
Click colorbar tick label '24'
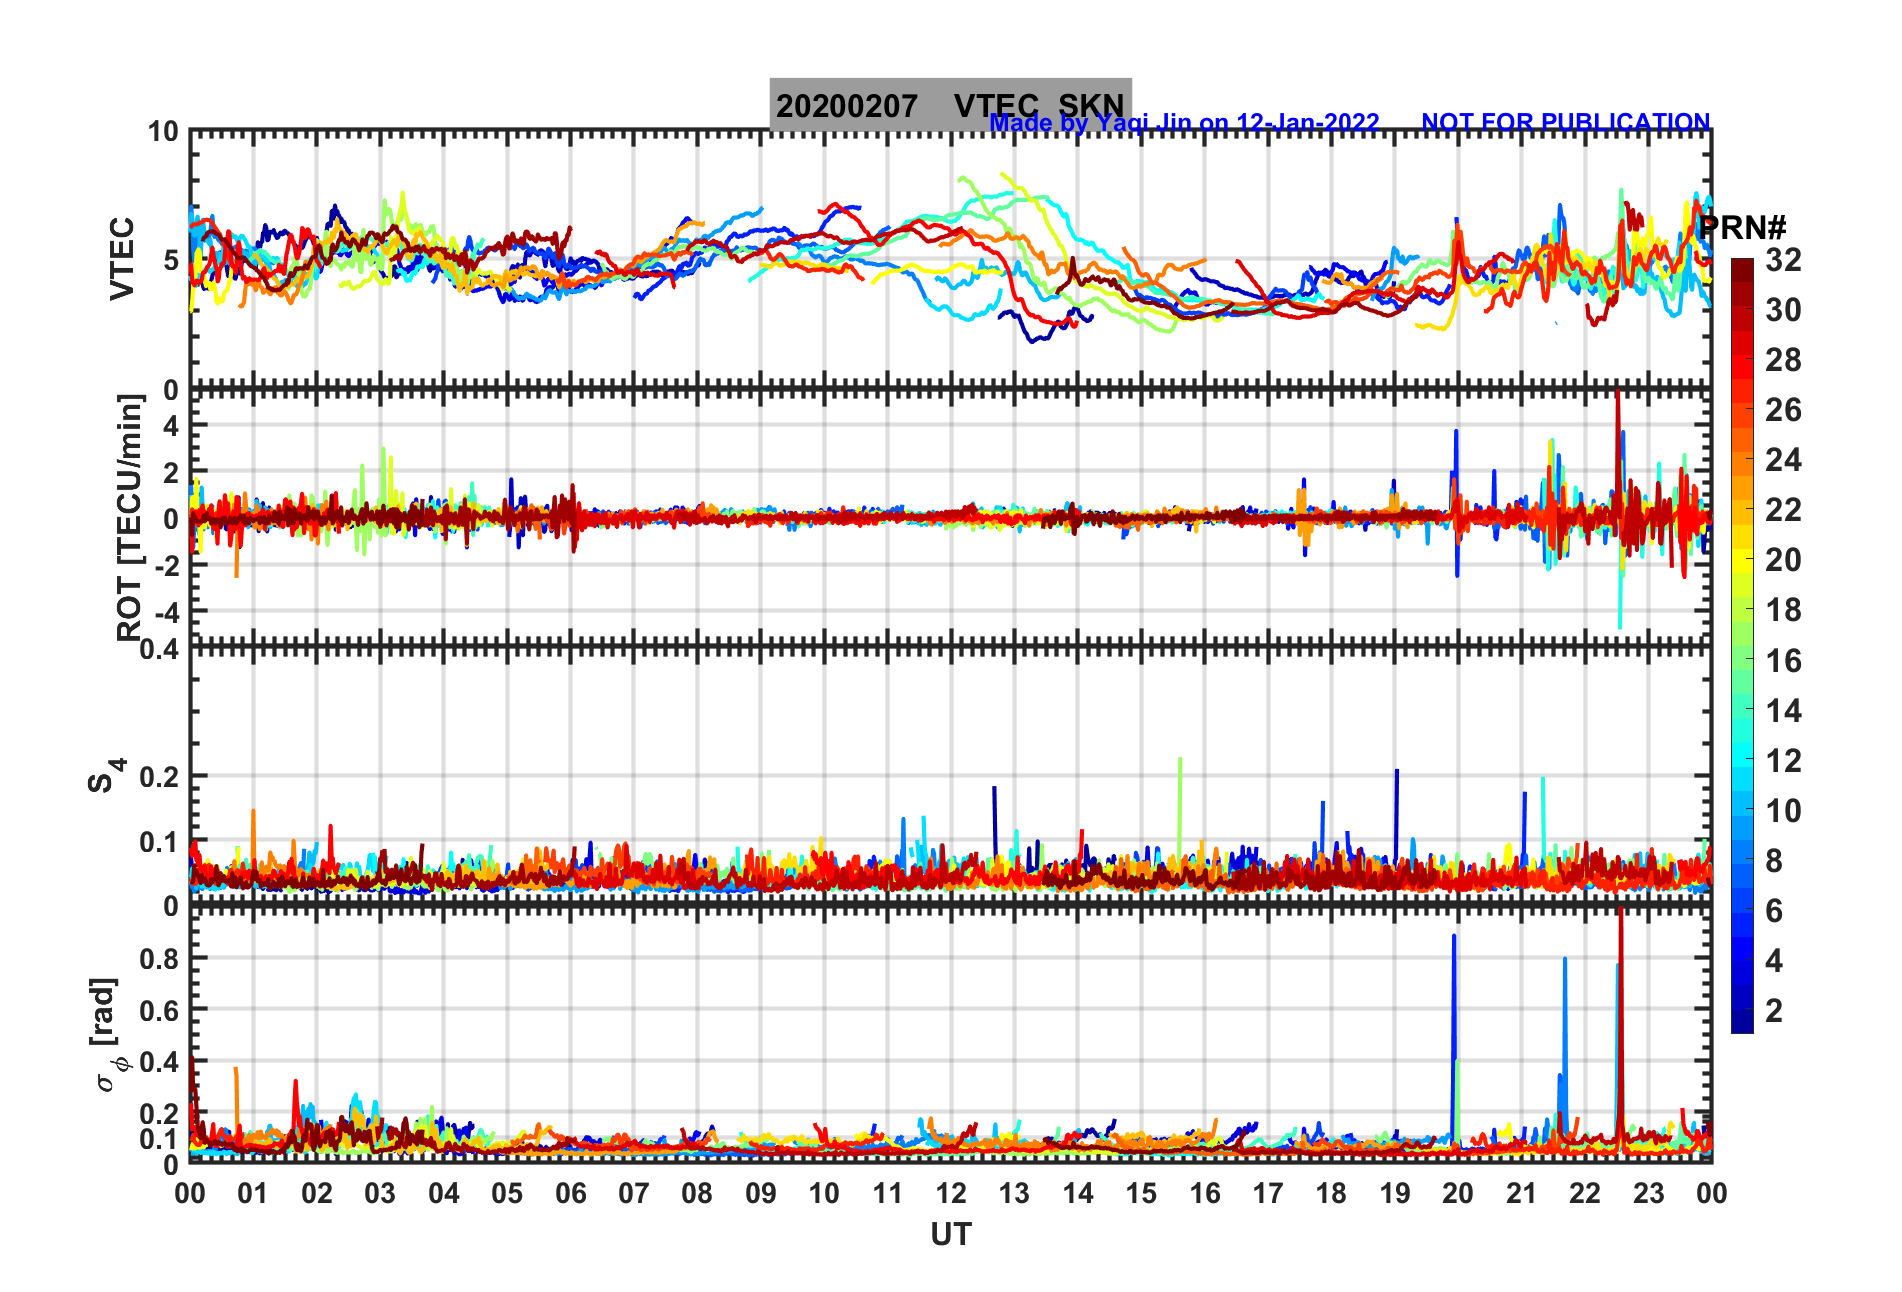coord(1783,460)
